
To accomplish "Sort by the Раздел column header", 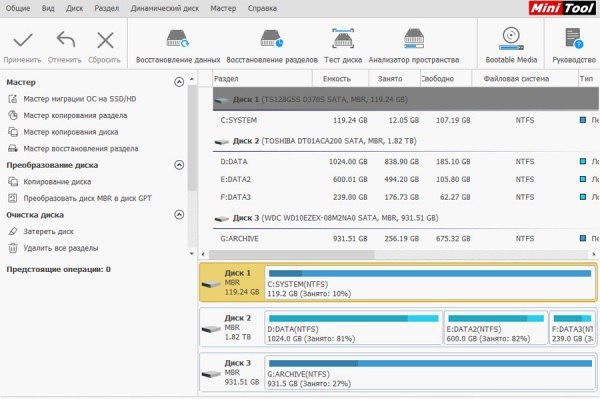I will pos(262,79).
